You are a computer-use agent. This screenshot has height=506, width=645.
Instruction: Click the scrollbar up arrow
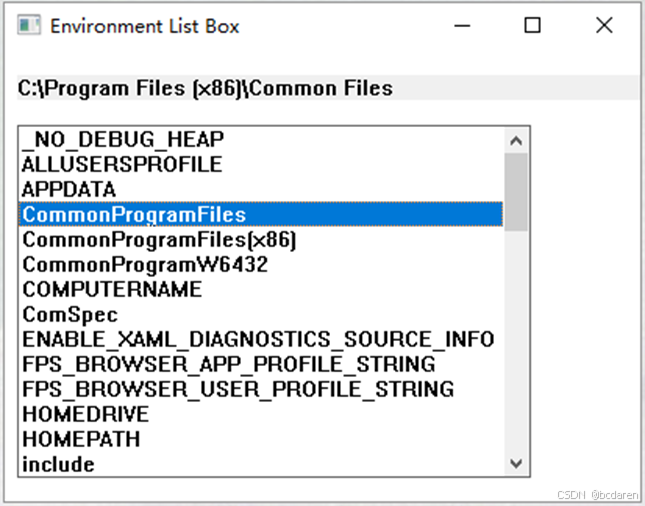tap(516, 141)
